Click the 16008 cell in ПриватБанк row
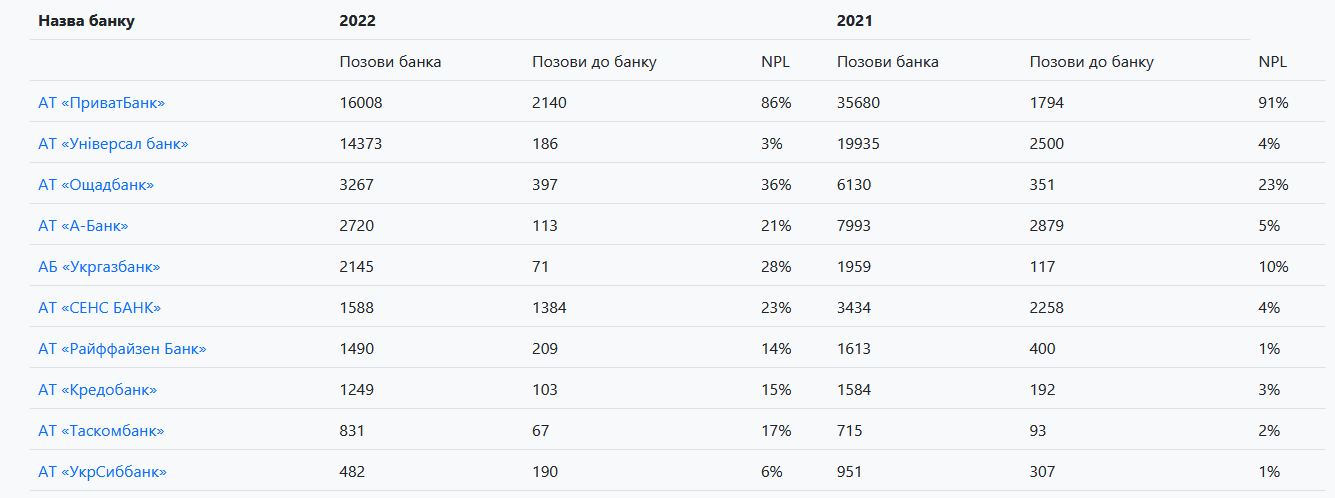The height and width of the screenshot is (498, 1335). tap(361, 103)
